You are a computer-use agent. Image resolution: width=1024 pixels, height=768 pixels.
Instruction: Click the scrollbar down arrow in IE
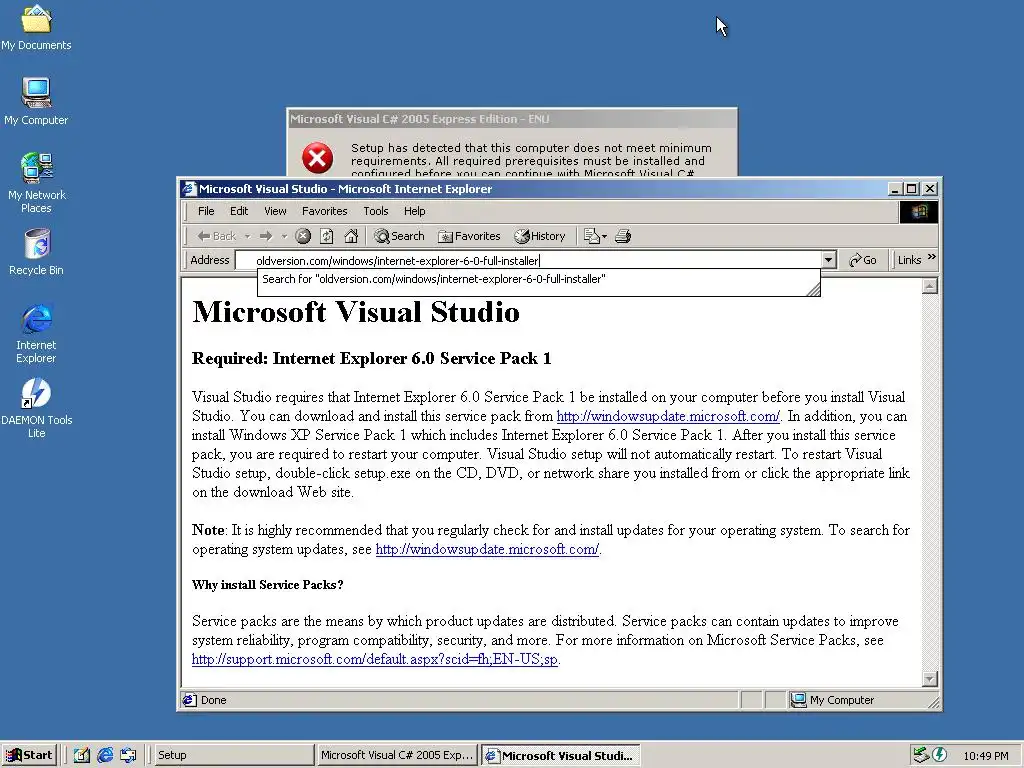[x=930, y=679]
